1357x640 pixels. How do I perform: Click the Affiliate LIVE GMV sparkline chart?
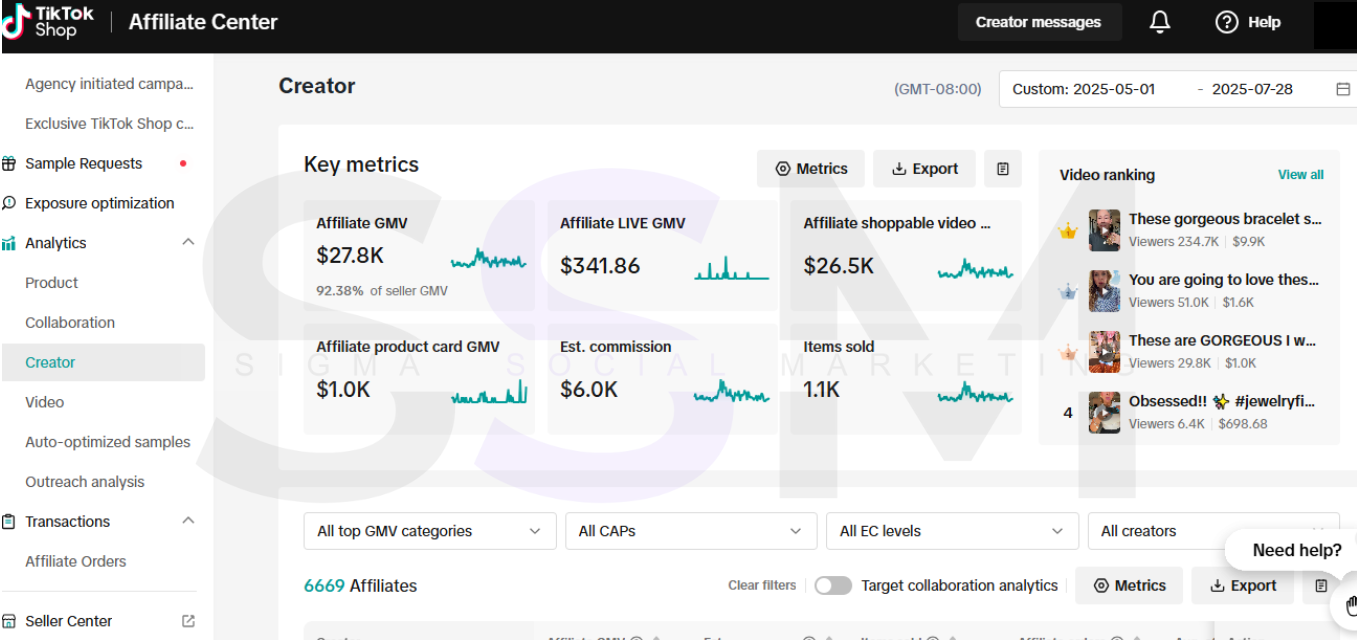(732, 268)
